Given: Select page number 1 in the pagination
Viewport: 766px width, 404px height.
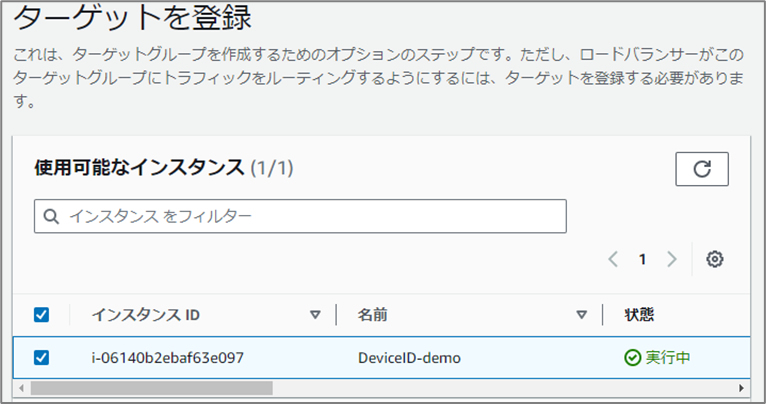Looking at the screenshot, I should pos(642,259).
